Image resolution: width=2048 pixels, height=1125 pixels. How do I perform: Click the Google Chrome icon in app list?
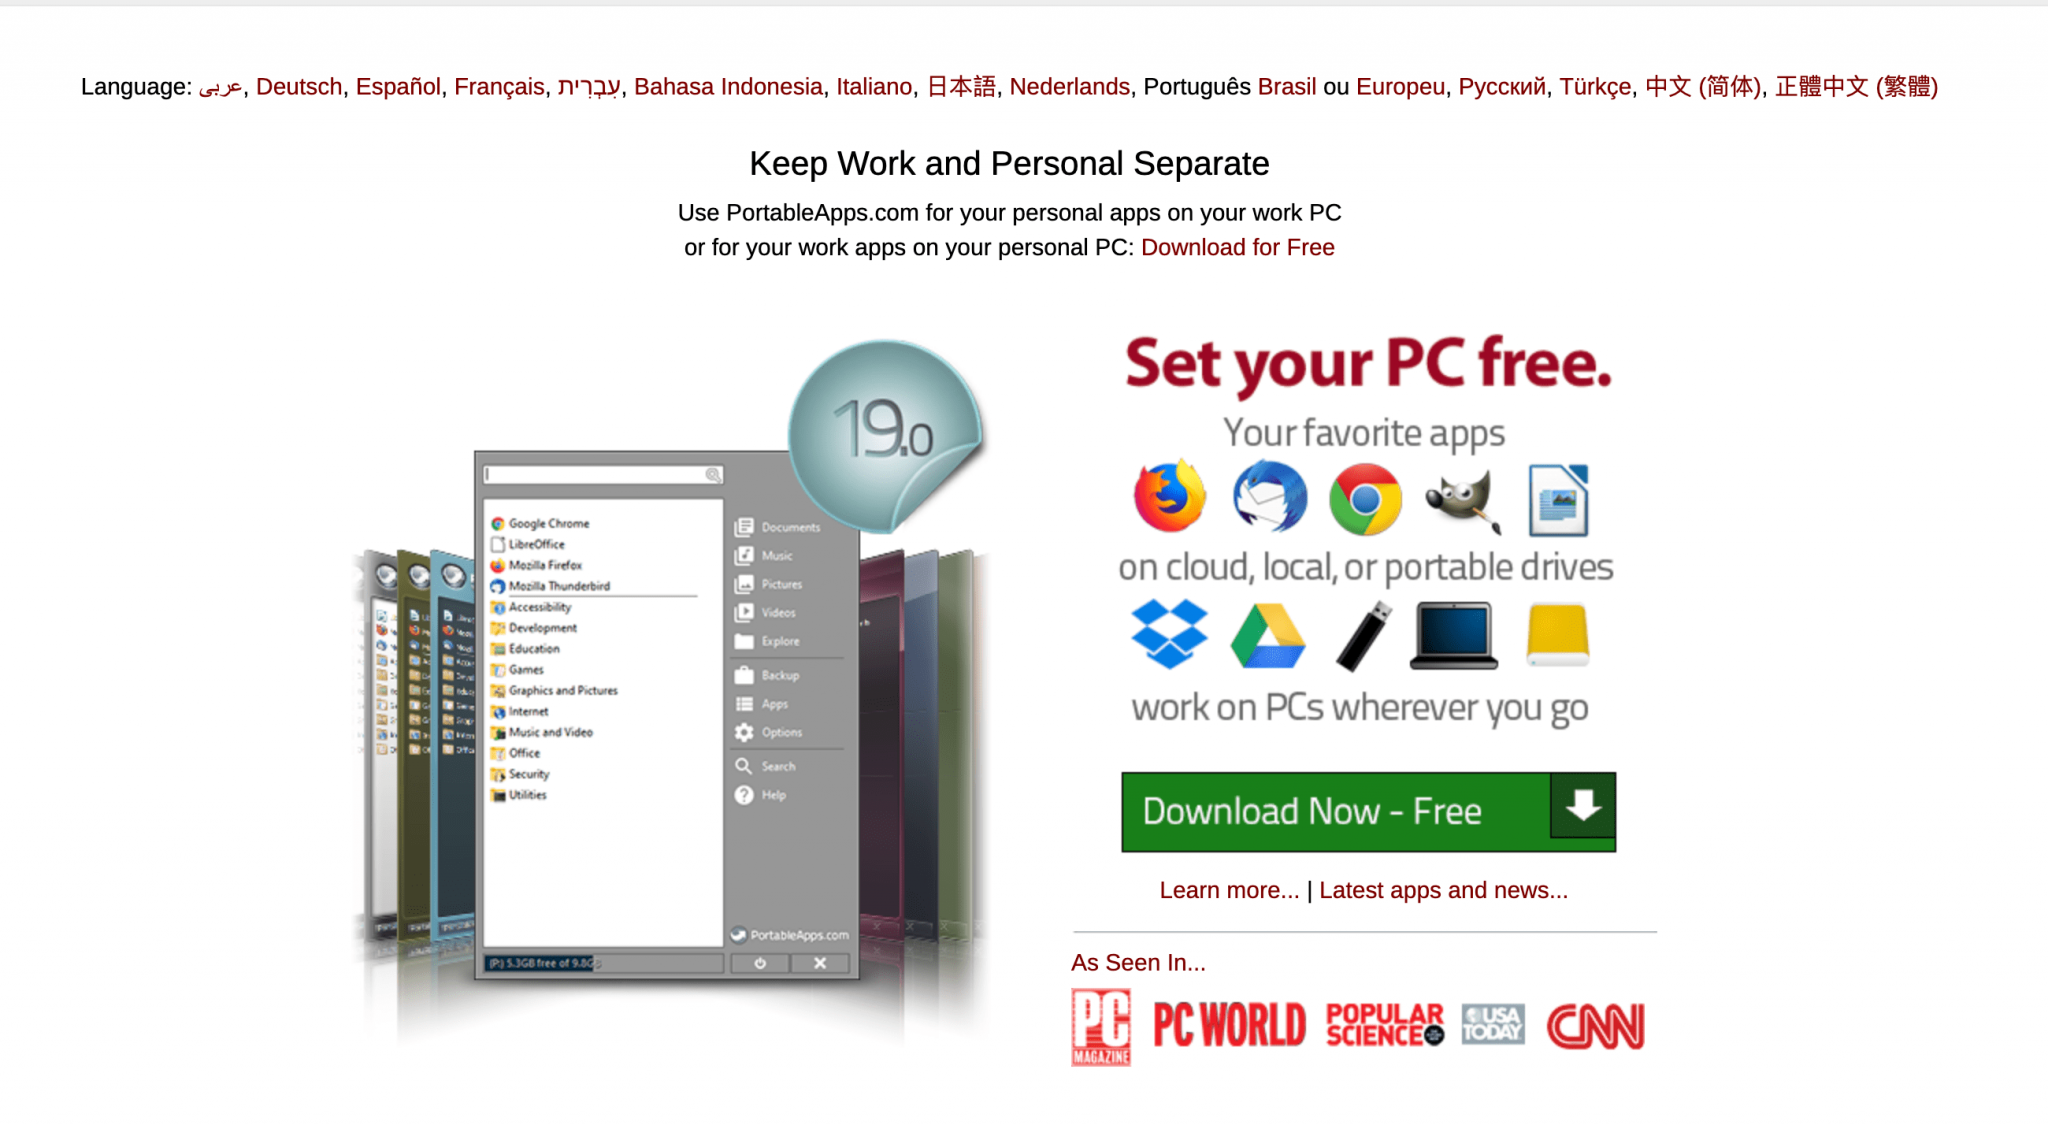pyautogui.click(x=498, y=524)
